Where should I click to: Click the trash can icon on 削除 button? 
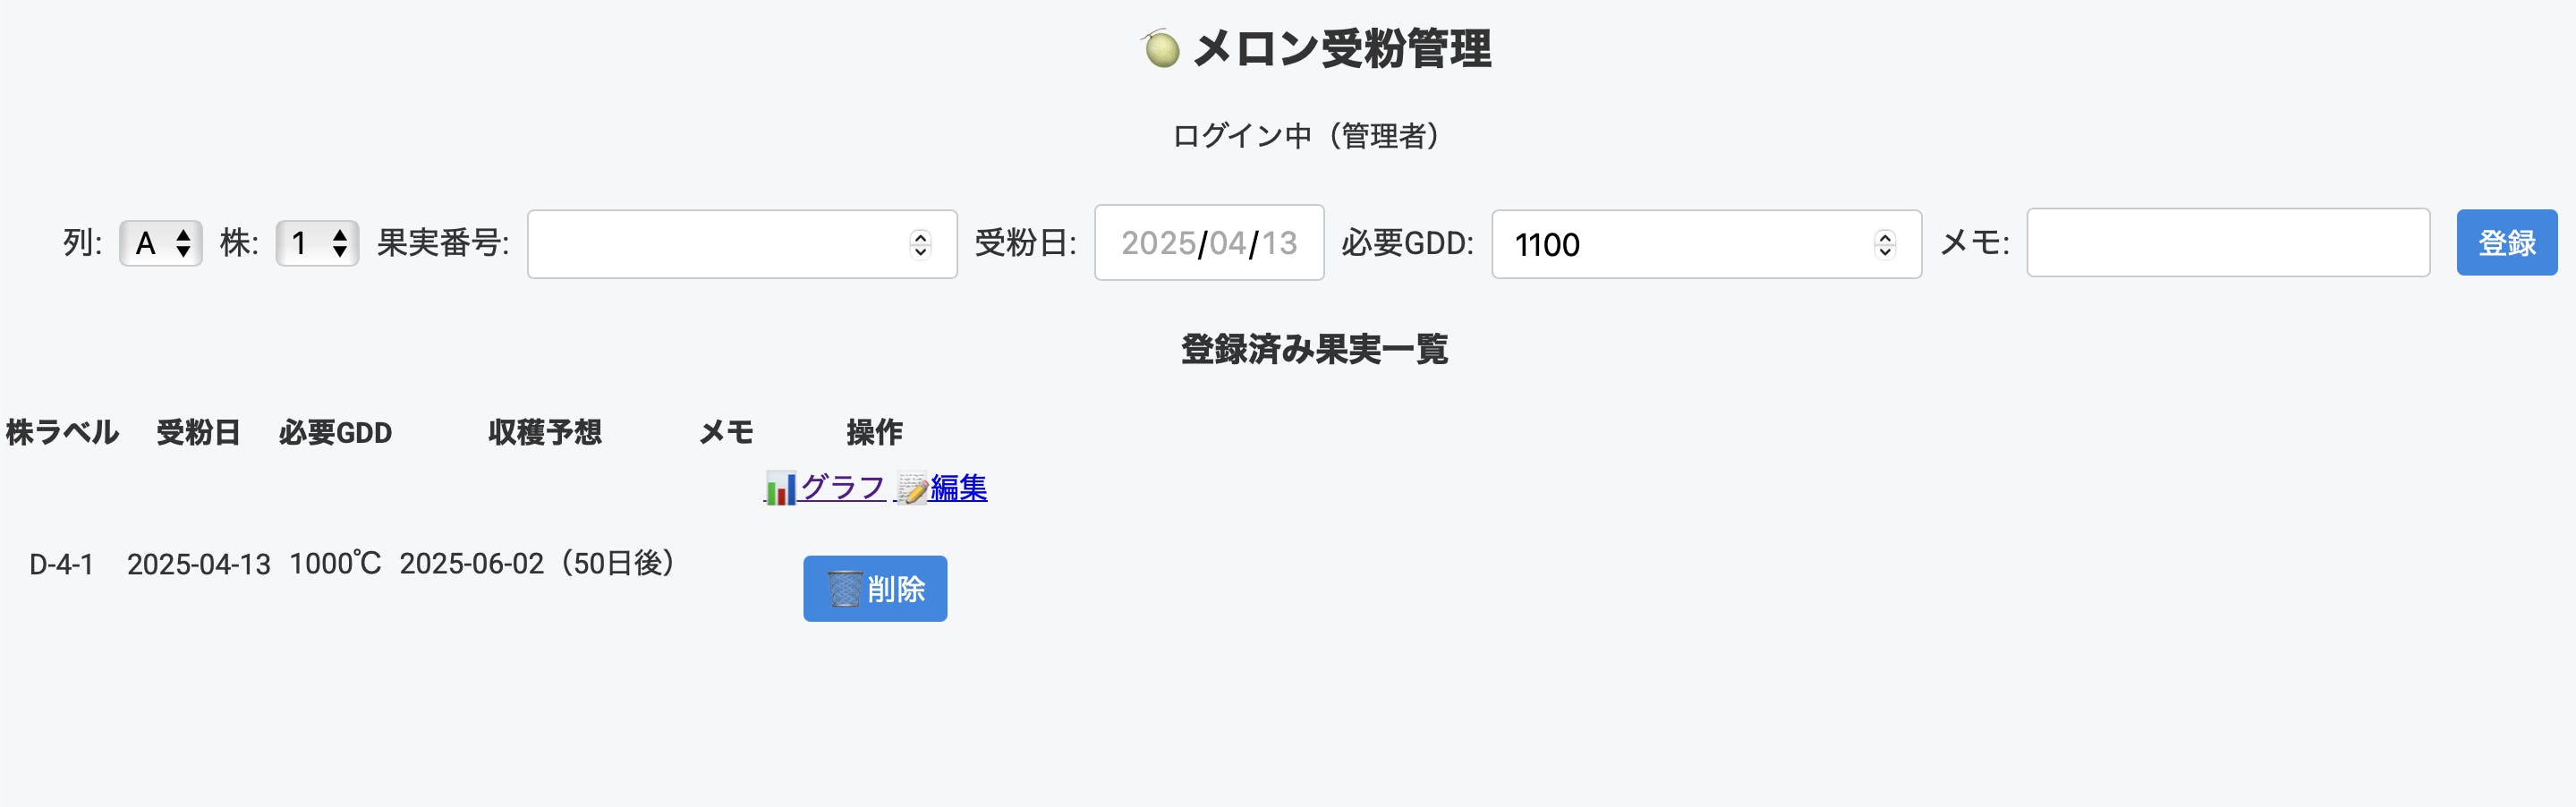[x=844, y=589]
